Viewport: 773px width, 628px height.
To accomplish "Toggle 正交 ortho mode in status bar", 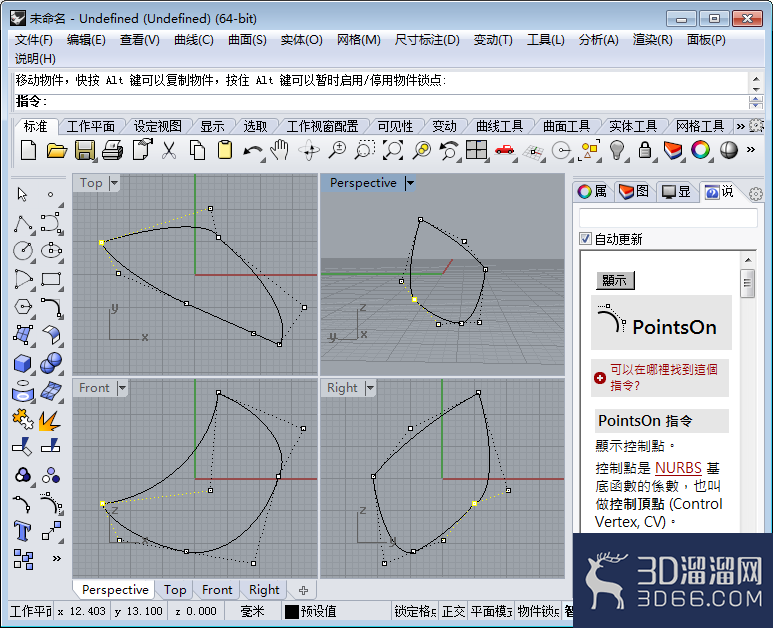I will [453, 612].
